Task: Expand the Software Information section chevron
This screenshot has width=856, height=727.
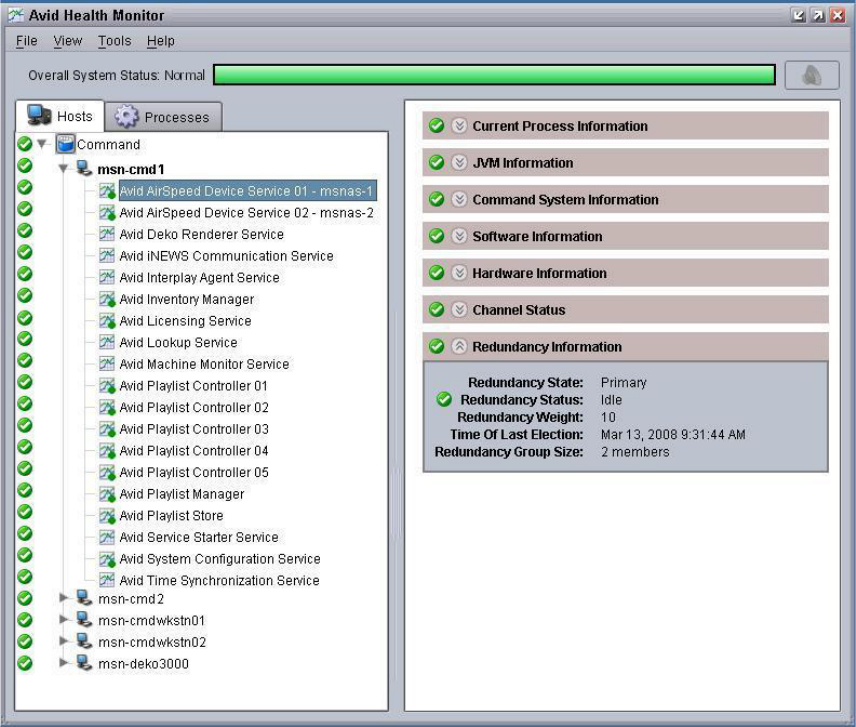Action: [x=459, y=236]
